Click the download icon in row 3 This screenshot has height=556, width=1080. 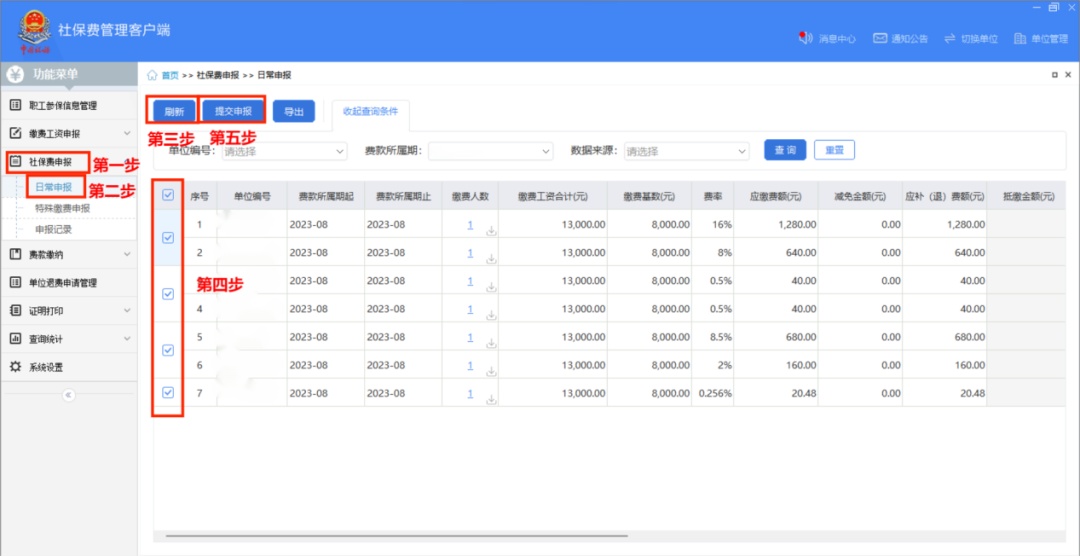coord(491,287)
